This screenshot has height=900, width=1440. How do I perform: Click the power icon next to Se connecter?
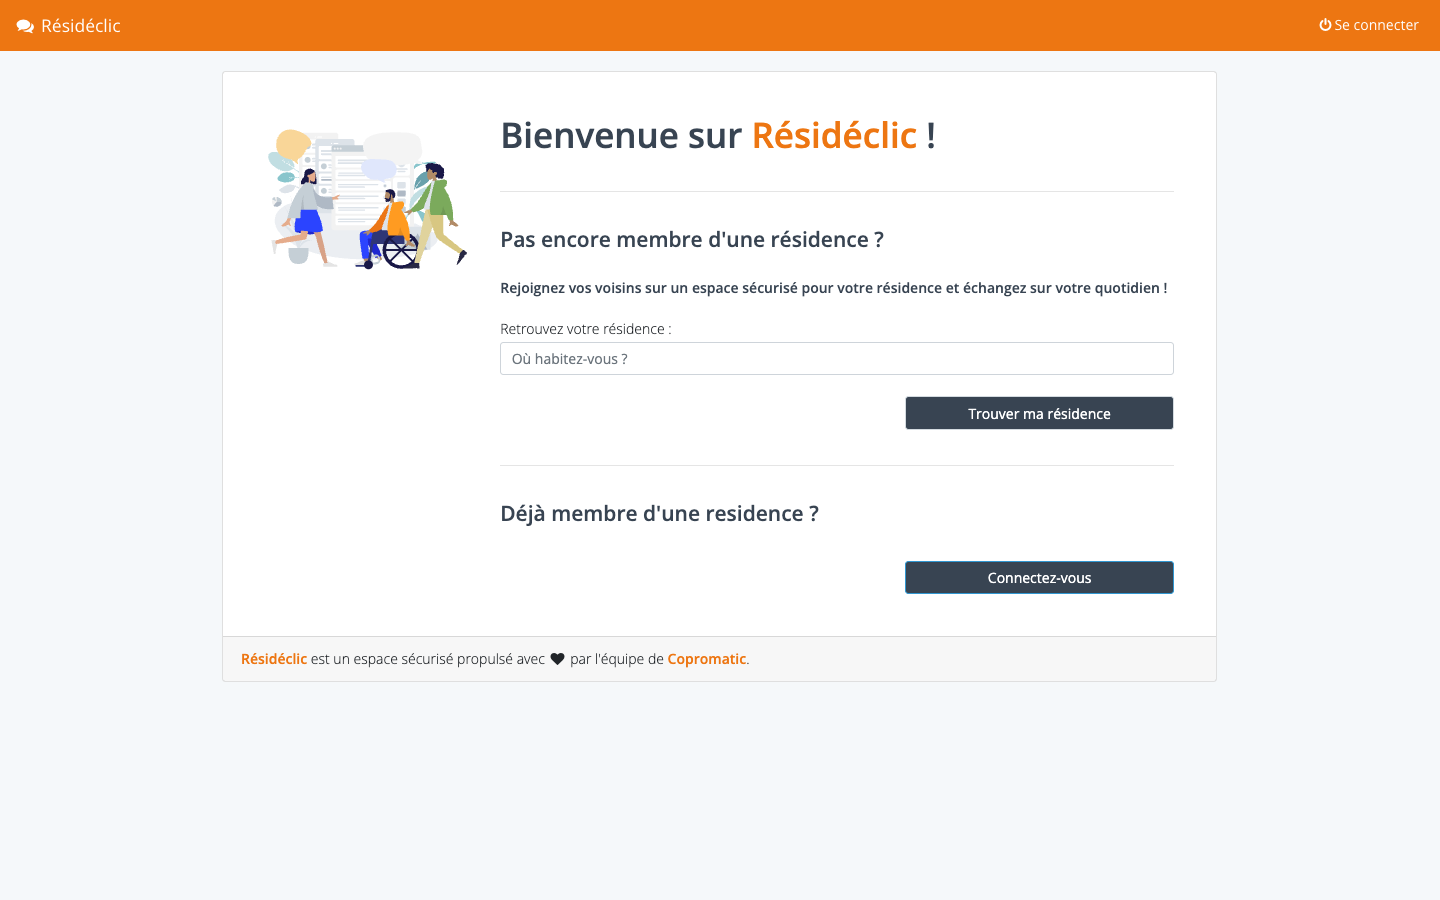[1324, 25]
